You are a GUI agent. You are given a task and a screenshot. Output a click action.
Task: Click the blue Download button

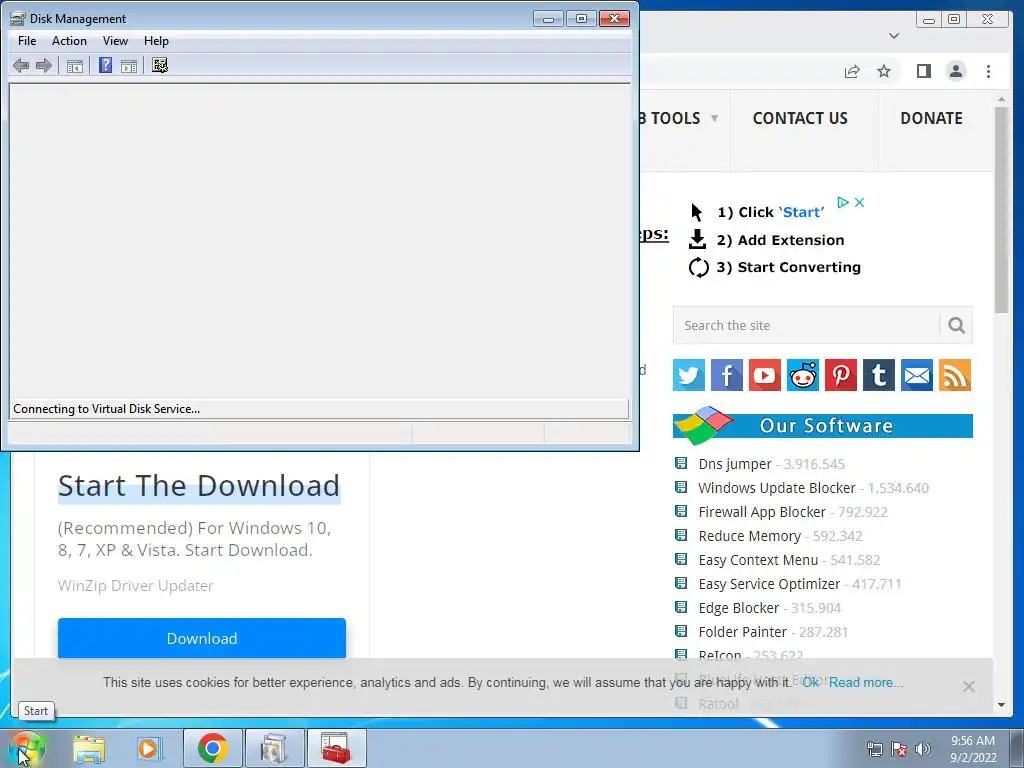click(x=202, y=638)
